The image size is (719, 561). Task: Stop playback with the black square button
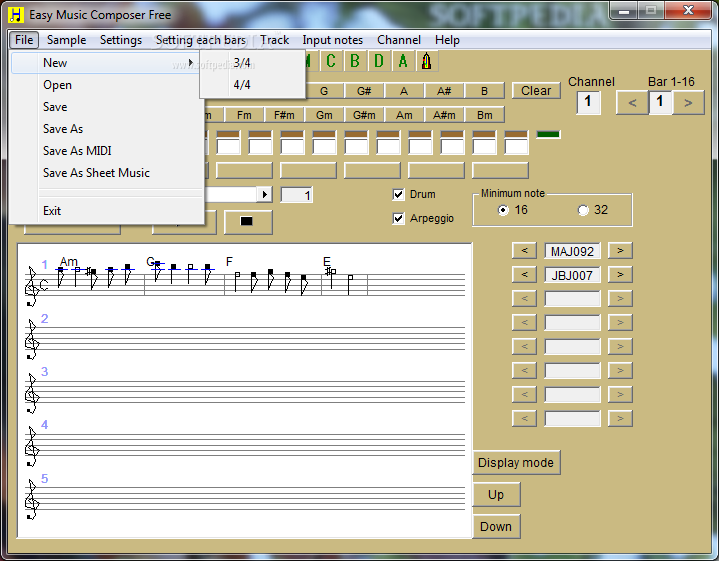248,222
